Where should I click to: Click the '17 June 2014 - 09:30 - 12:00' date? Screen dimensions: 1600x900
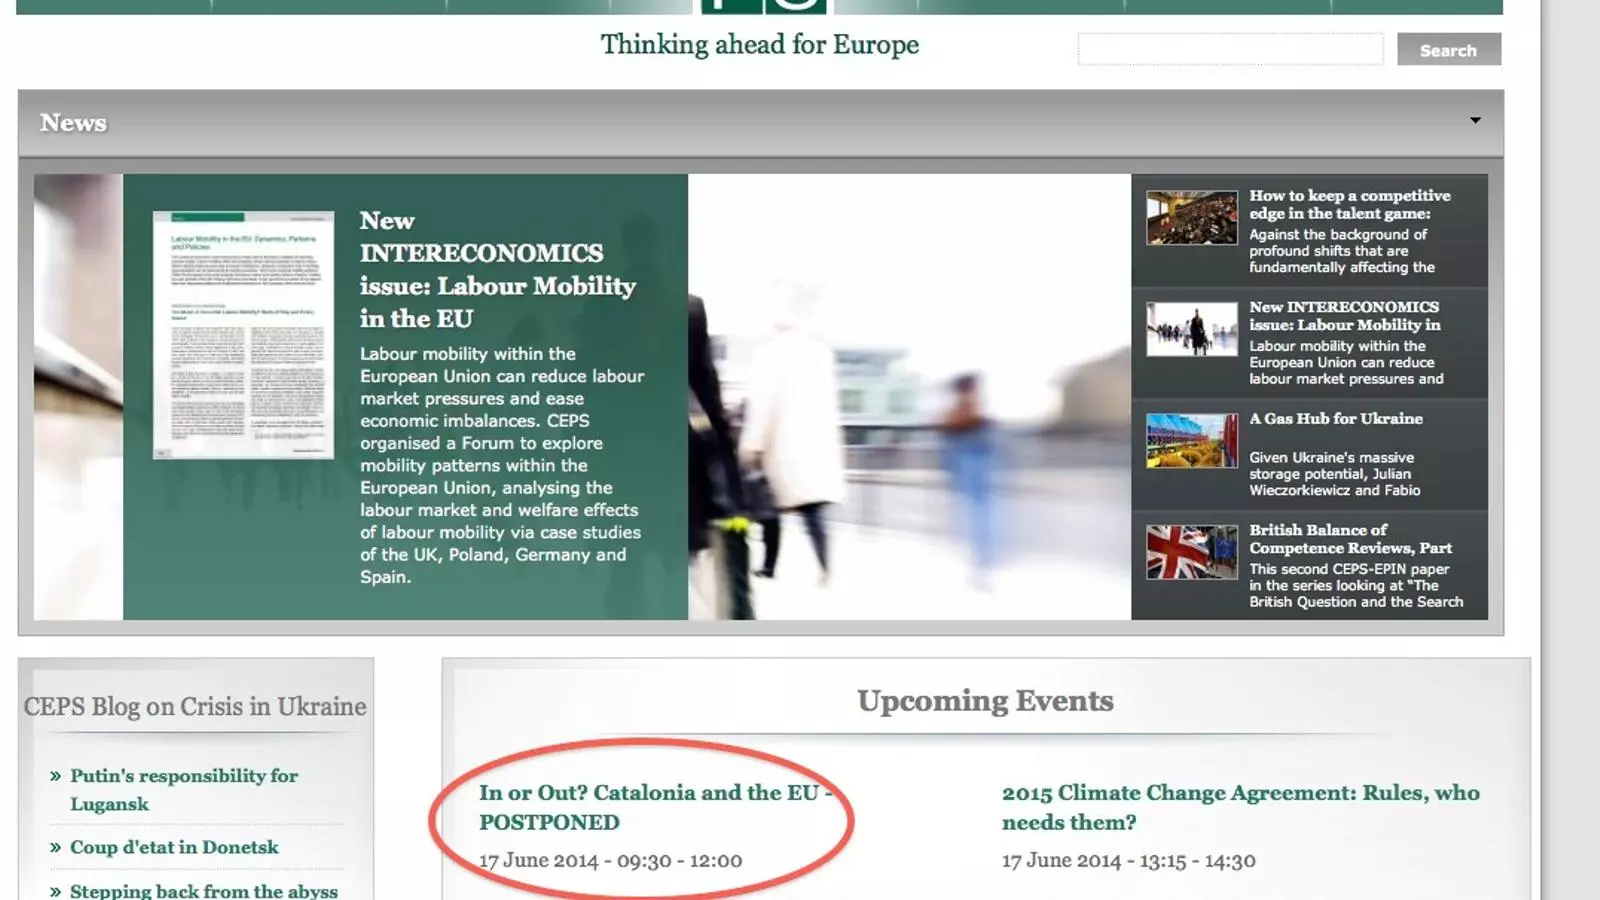(610, 860)
